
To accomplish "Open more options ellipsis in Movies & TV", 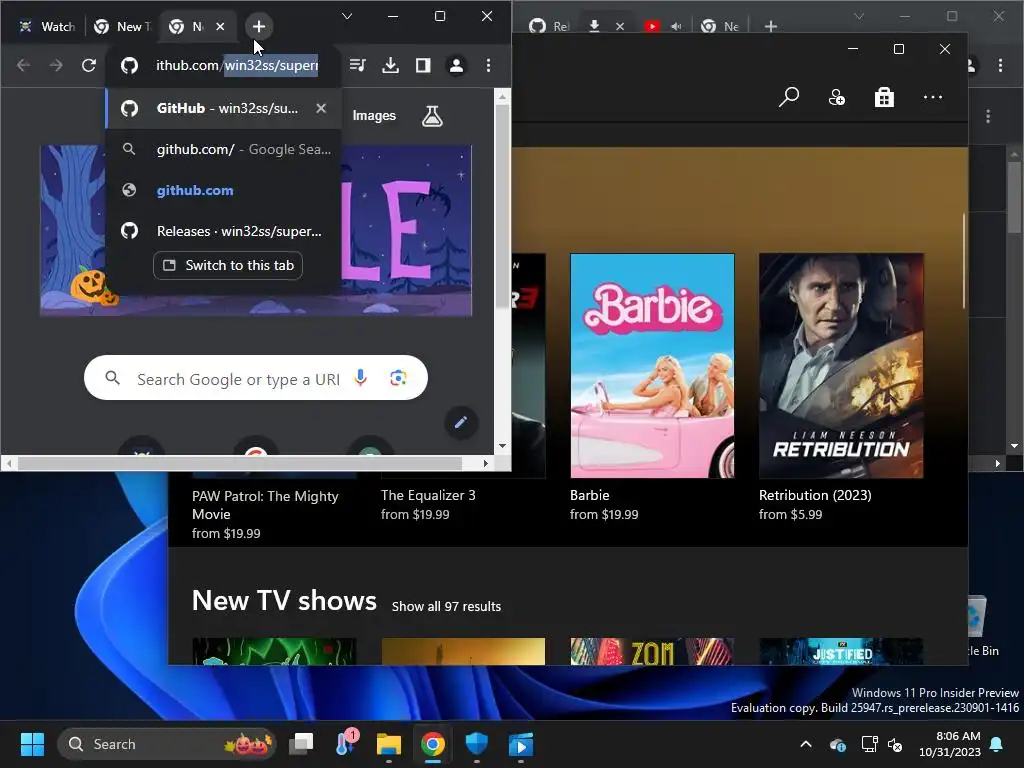I will pos(933,97).
